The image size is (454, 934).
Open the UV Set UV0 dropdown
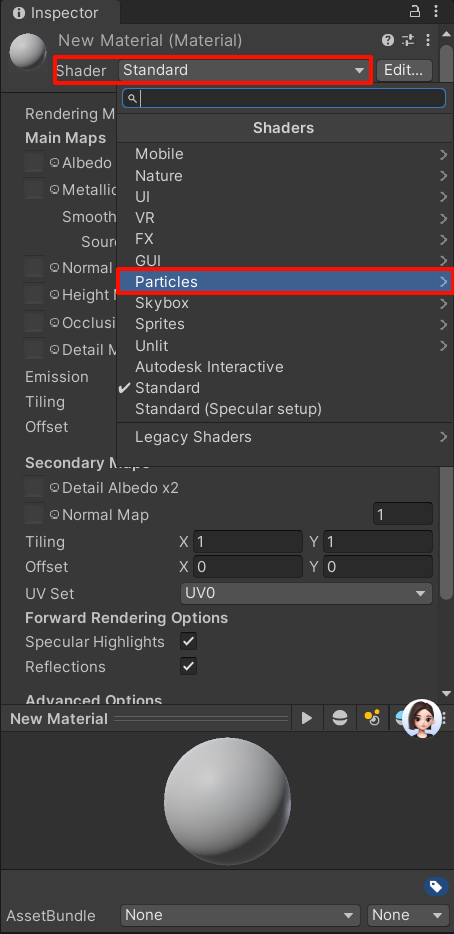click(306, 593)
